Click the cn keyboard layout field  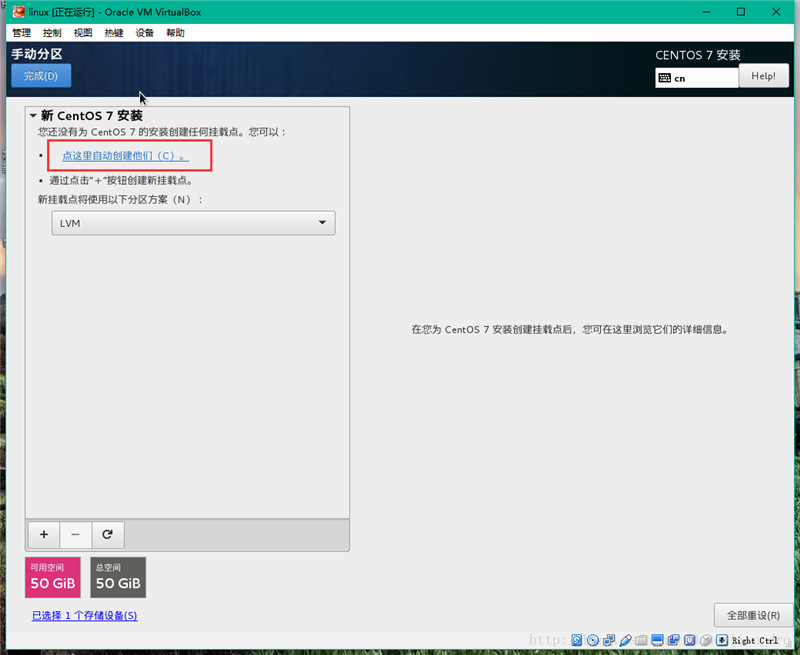point(697,78)
